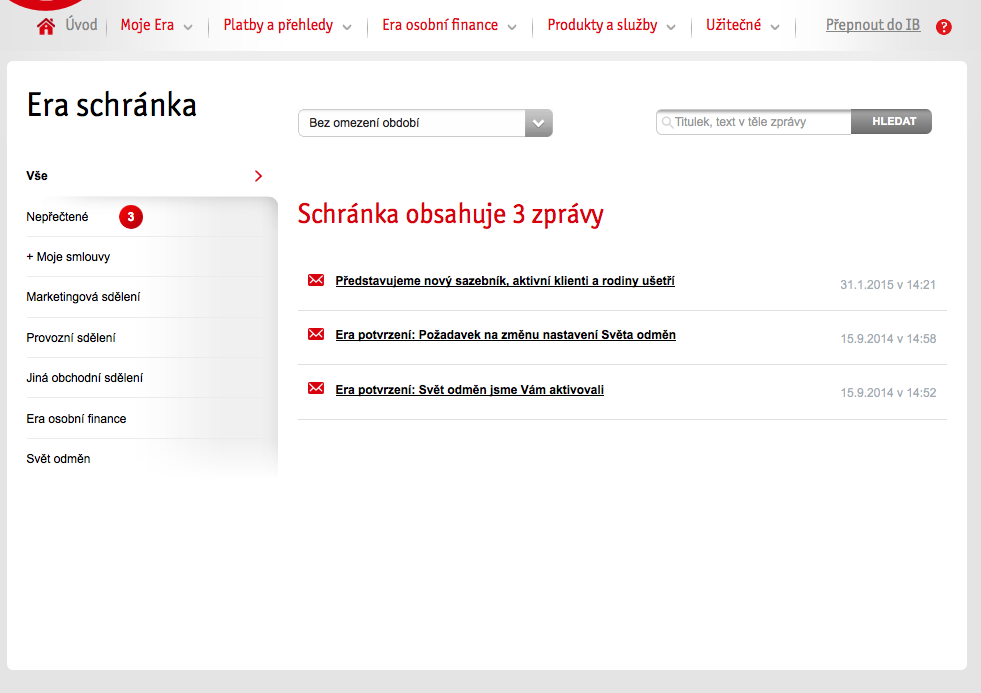Image resolution: width=981 pixels, height=693 pixels.
Task: Click envelope icon of Svět odměn aktivovali message
Action: (316, 388)
